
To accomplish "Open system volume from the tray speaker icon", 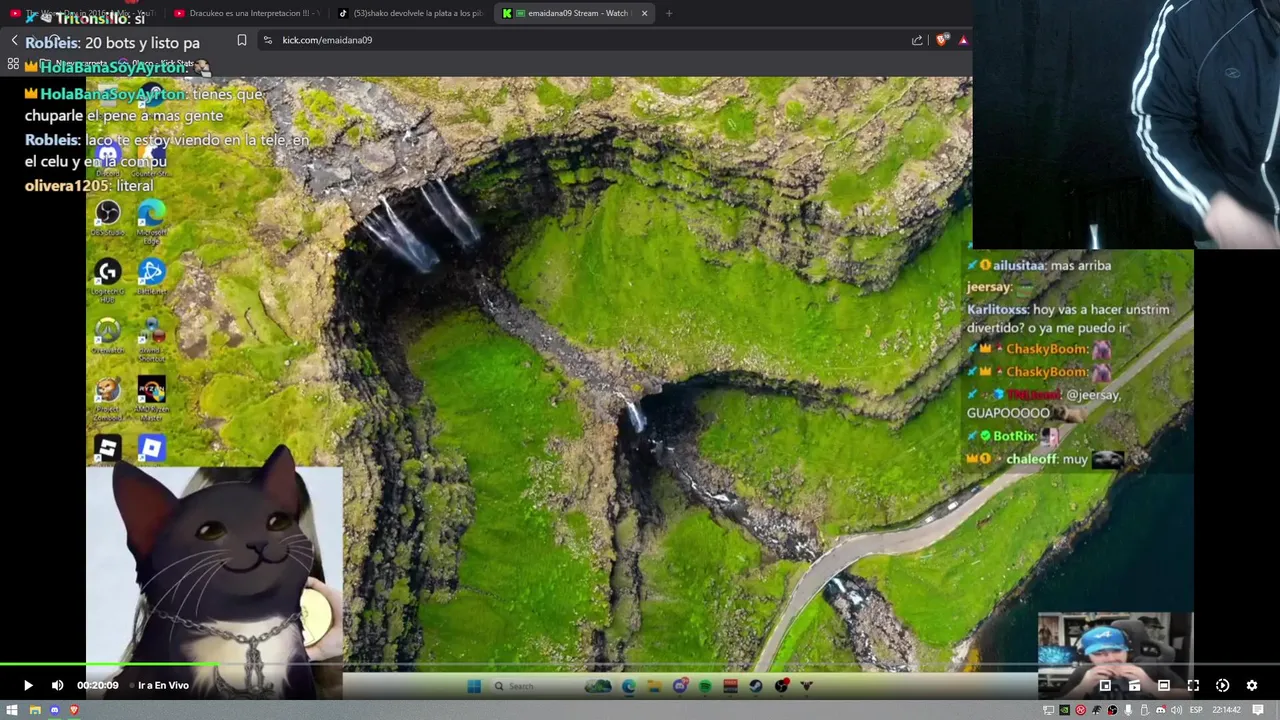I will pyautogui.click(x=1176, y=710).
